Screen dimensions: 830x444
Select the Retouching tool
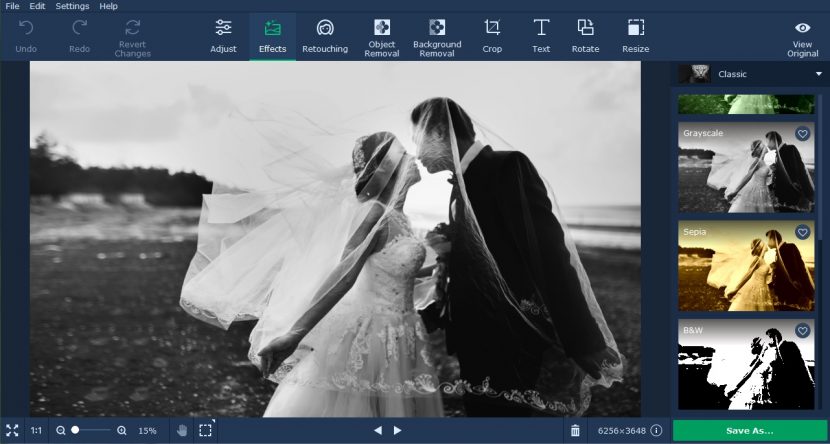(x=325, y=36)
